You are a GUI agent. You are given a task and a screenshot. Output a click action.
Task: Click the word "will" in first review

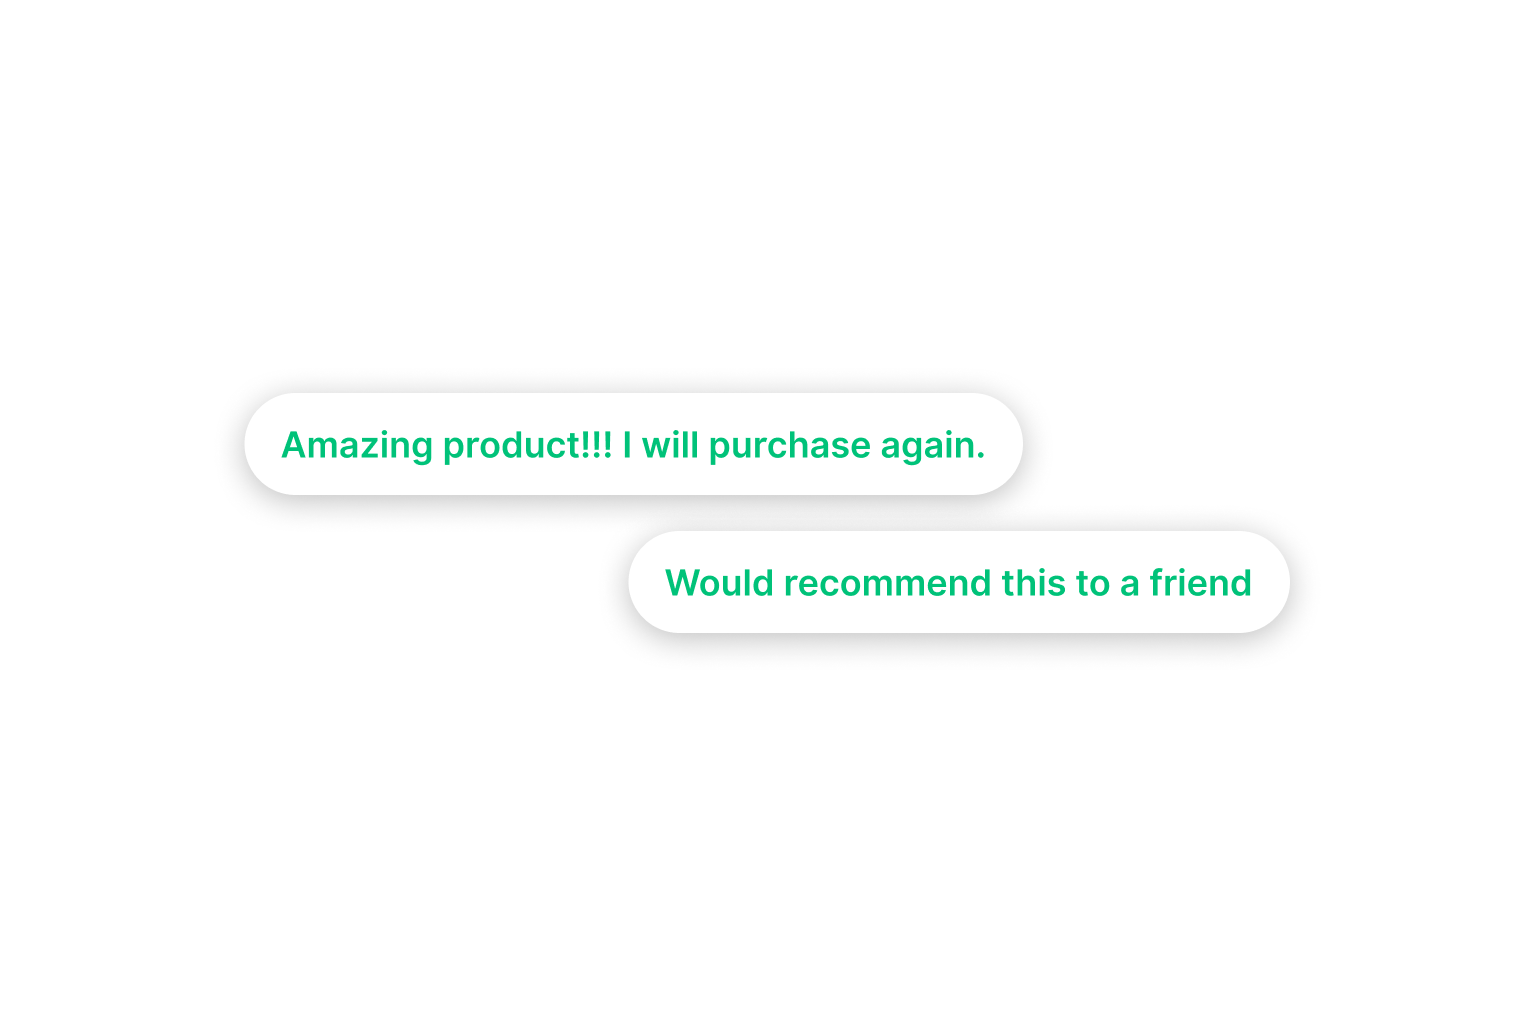[670, 444]
